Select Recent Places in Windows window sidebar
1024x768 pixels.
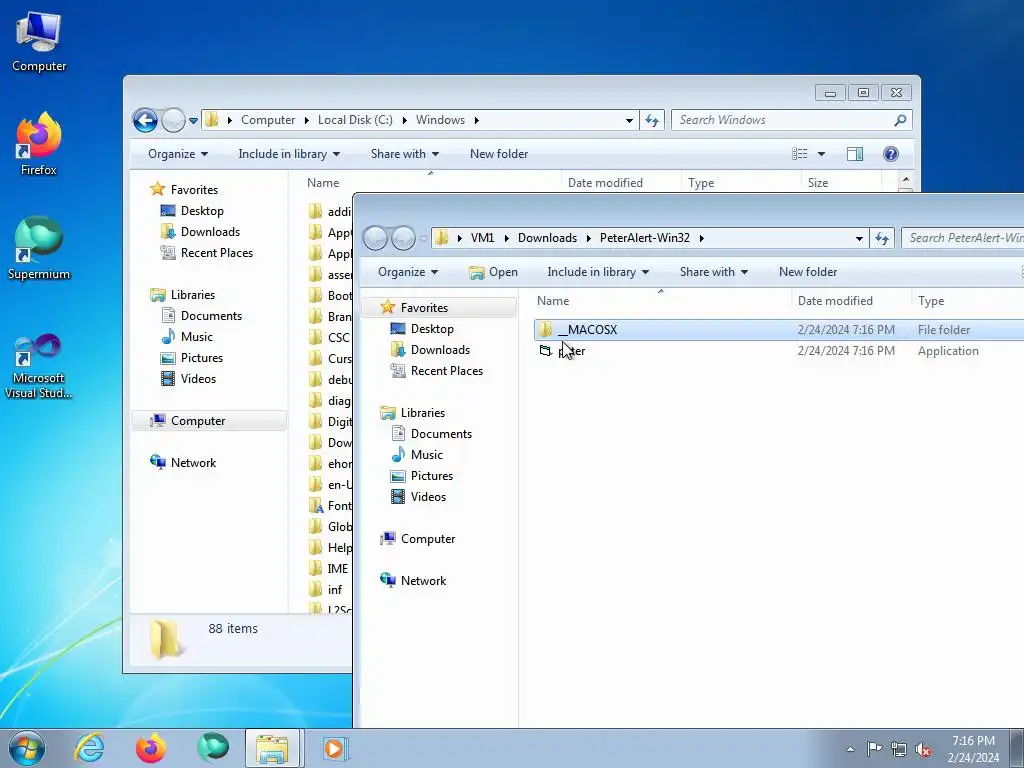pyautogui.click(x=216, y=253)
